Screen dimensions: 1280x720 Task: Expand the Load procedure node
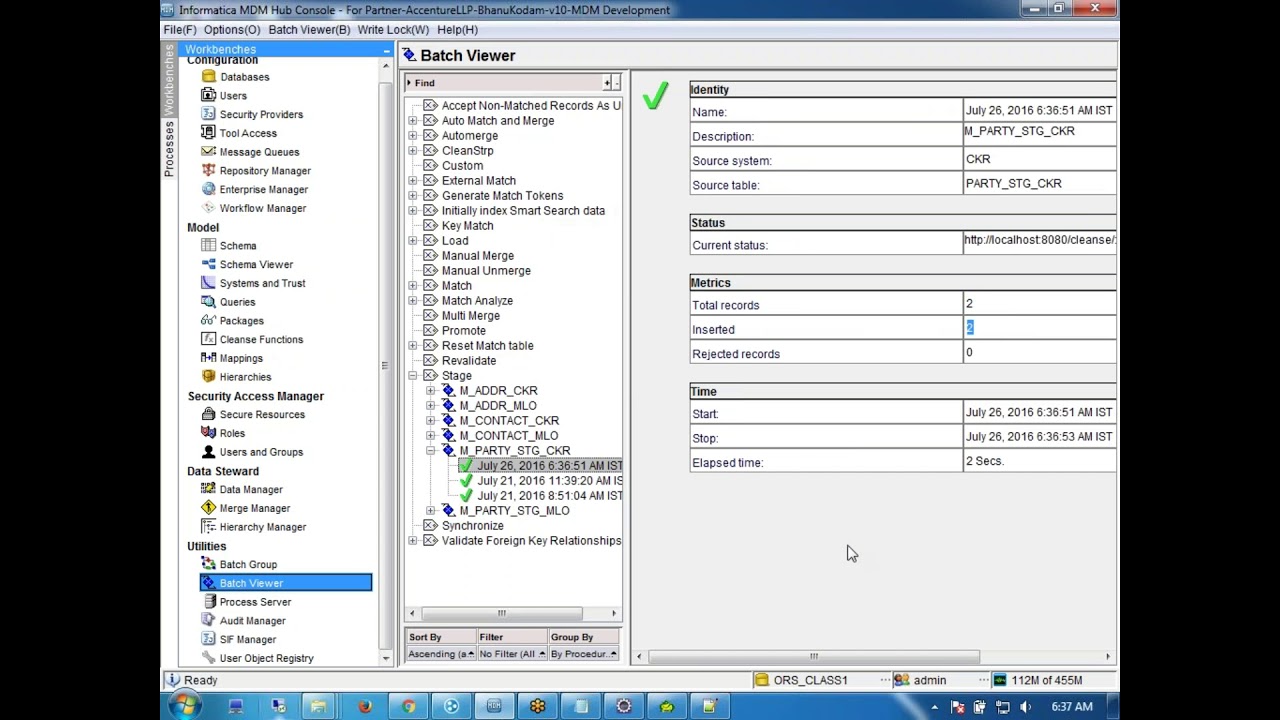click(413, 241)
